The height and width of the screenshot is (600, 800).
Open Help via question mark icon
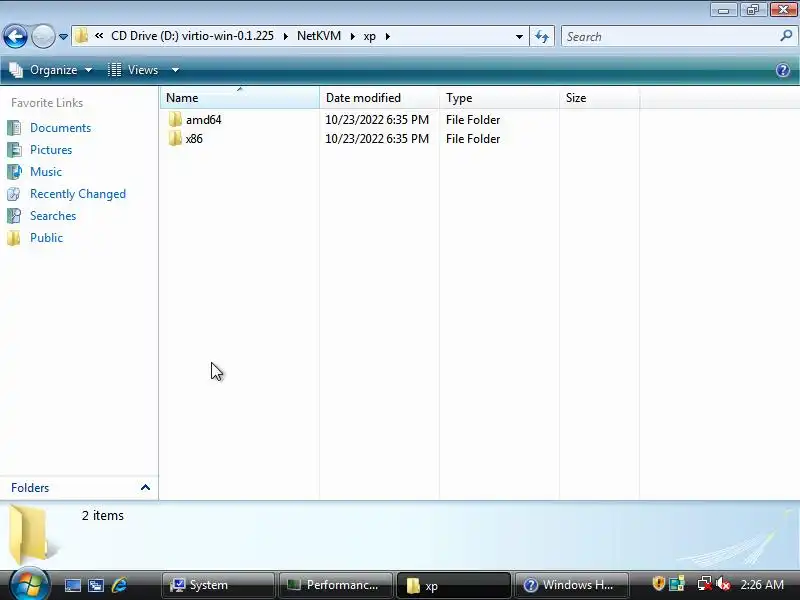783,70
